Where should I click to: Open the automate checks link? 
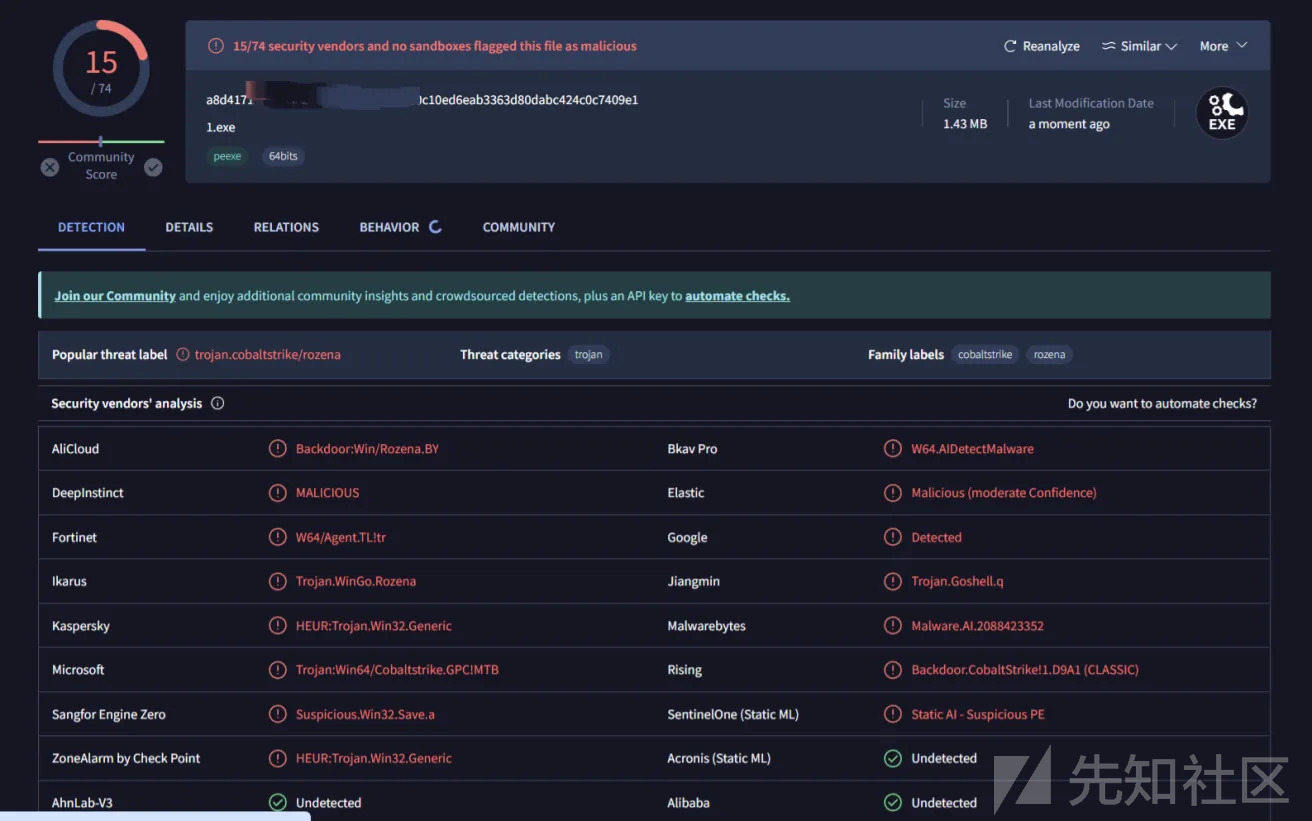(737, 296)
